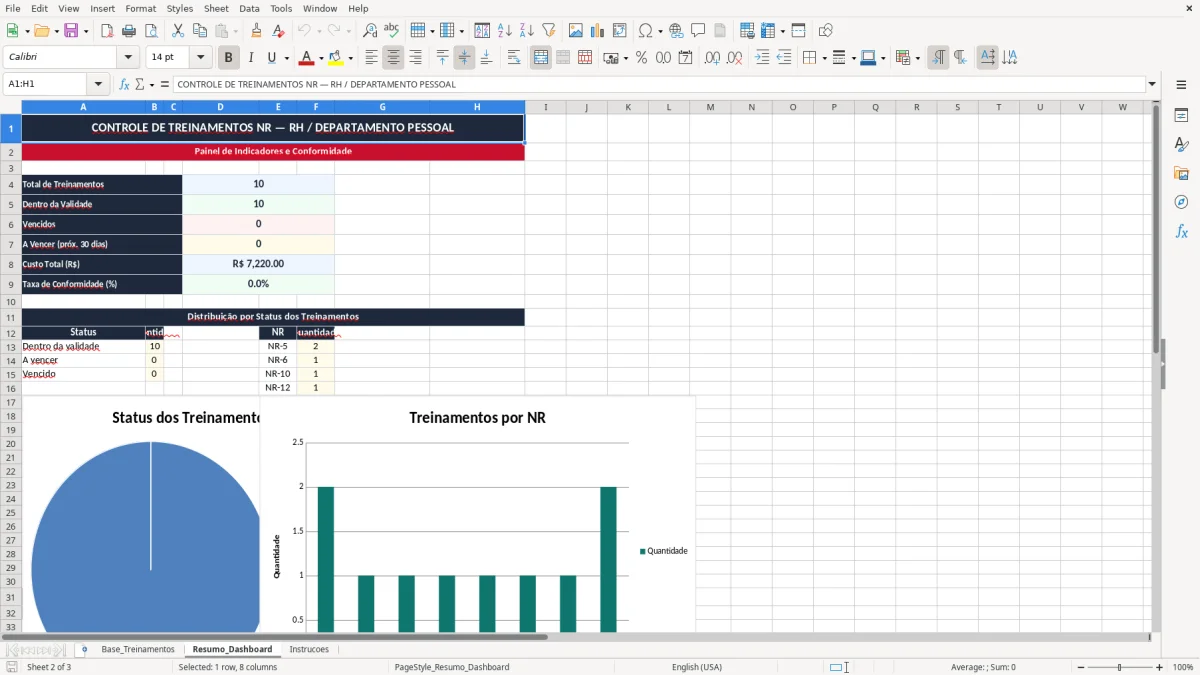Click the zoom out minus button
Screen dimensions: 1200x675
pyautogui.click(x=1081, y=667)
